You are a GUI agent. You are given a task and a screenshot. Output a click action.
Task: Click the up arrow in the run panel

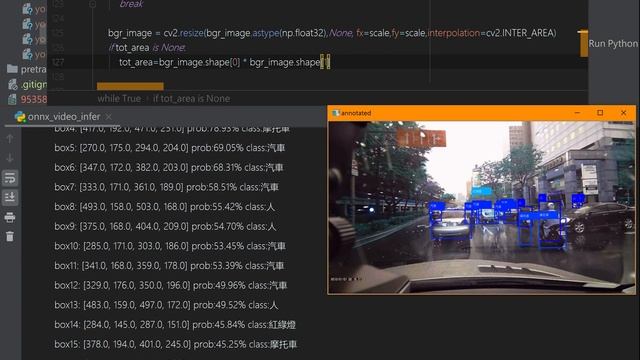[10, 139]
